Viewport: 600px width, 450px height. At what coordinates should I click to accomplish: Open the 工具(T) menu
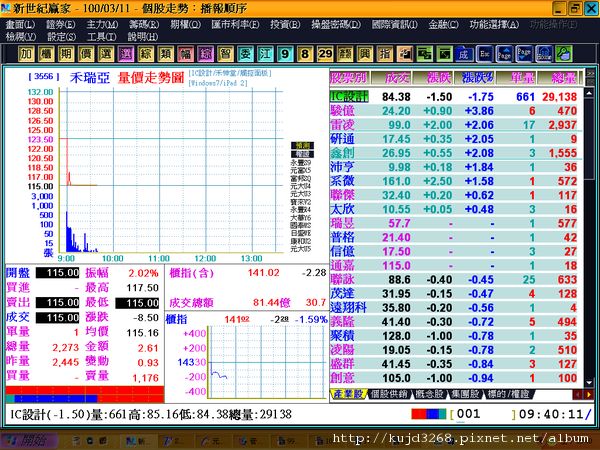point(102,37)
